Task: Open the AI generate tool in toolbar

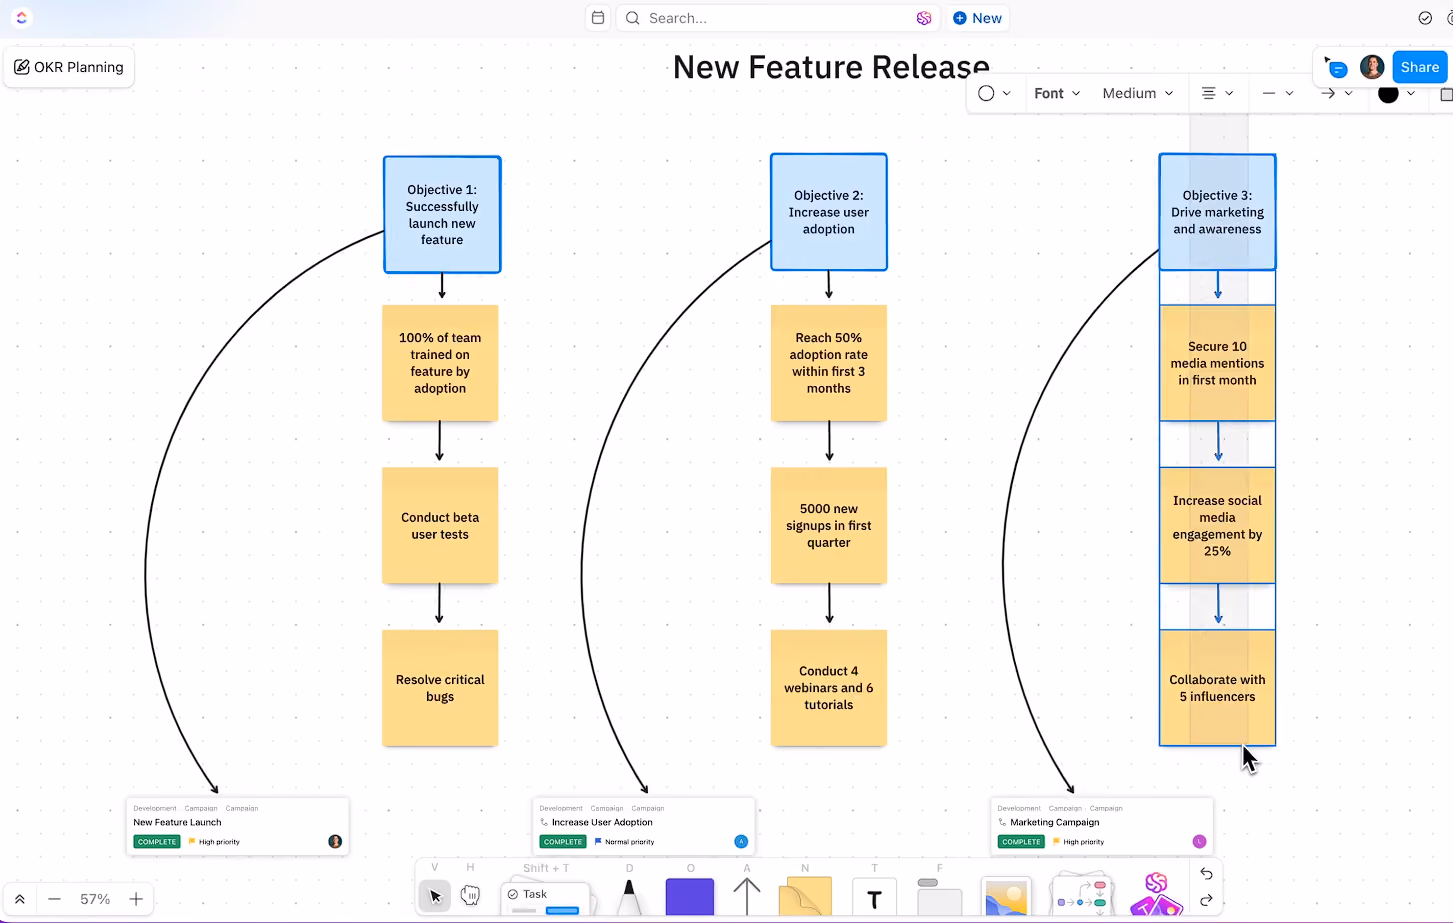Action: tap(1157, 894)
